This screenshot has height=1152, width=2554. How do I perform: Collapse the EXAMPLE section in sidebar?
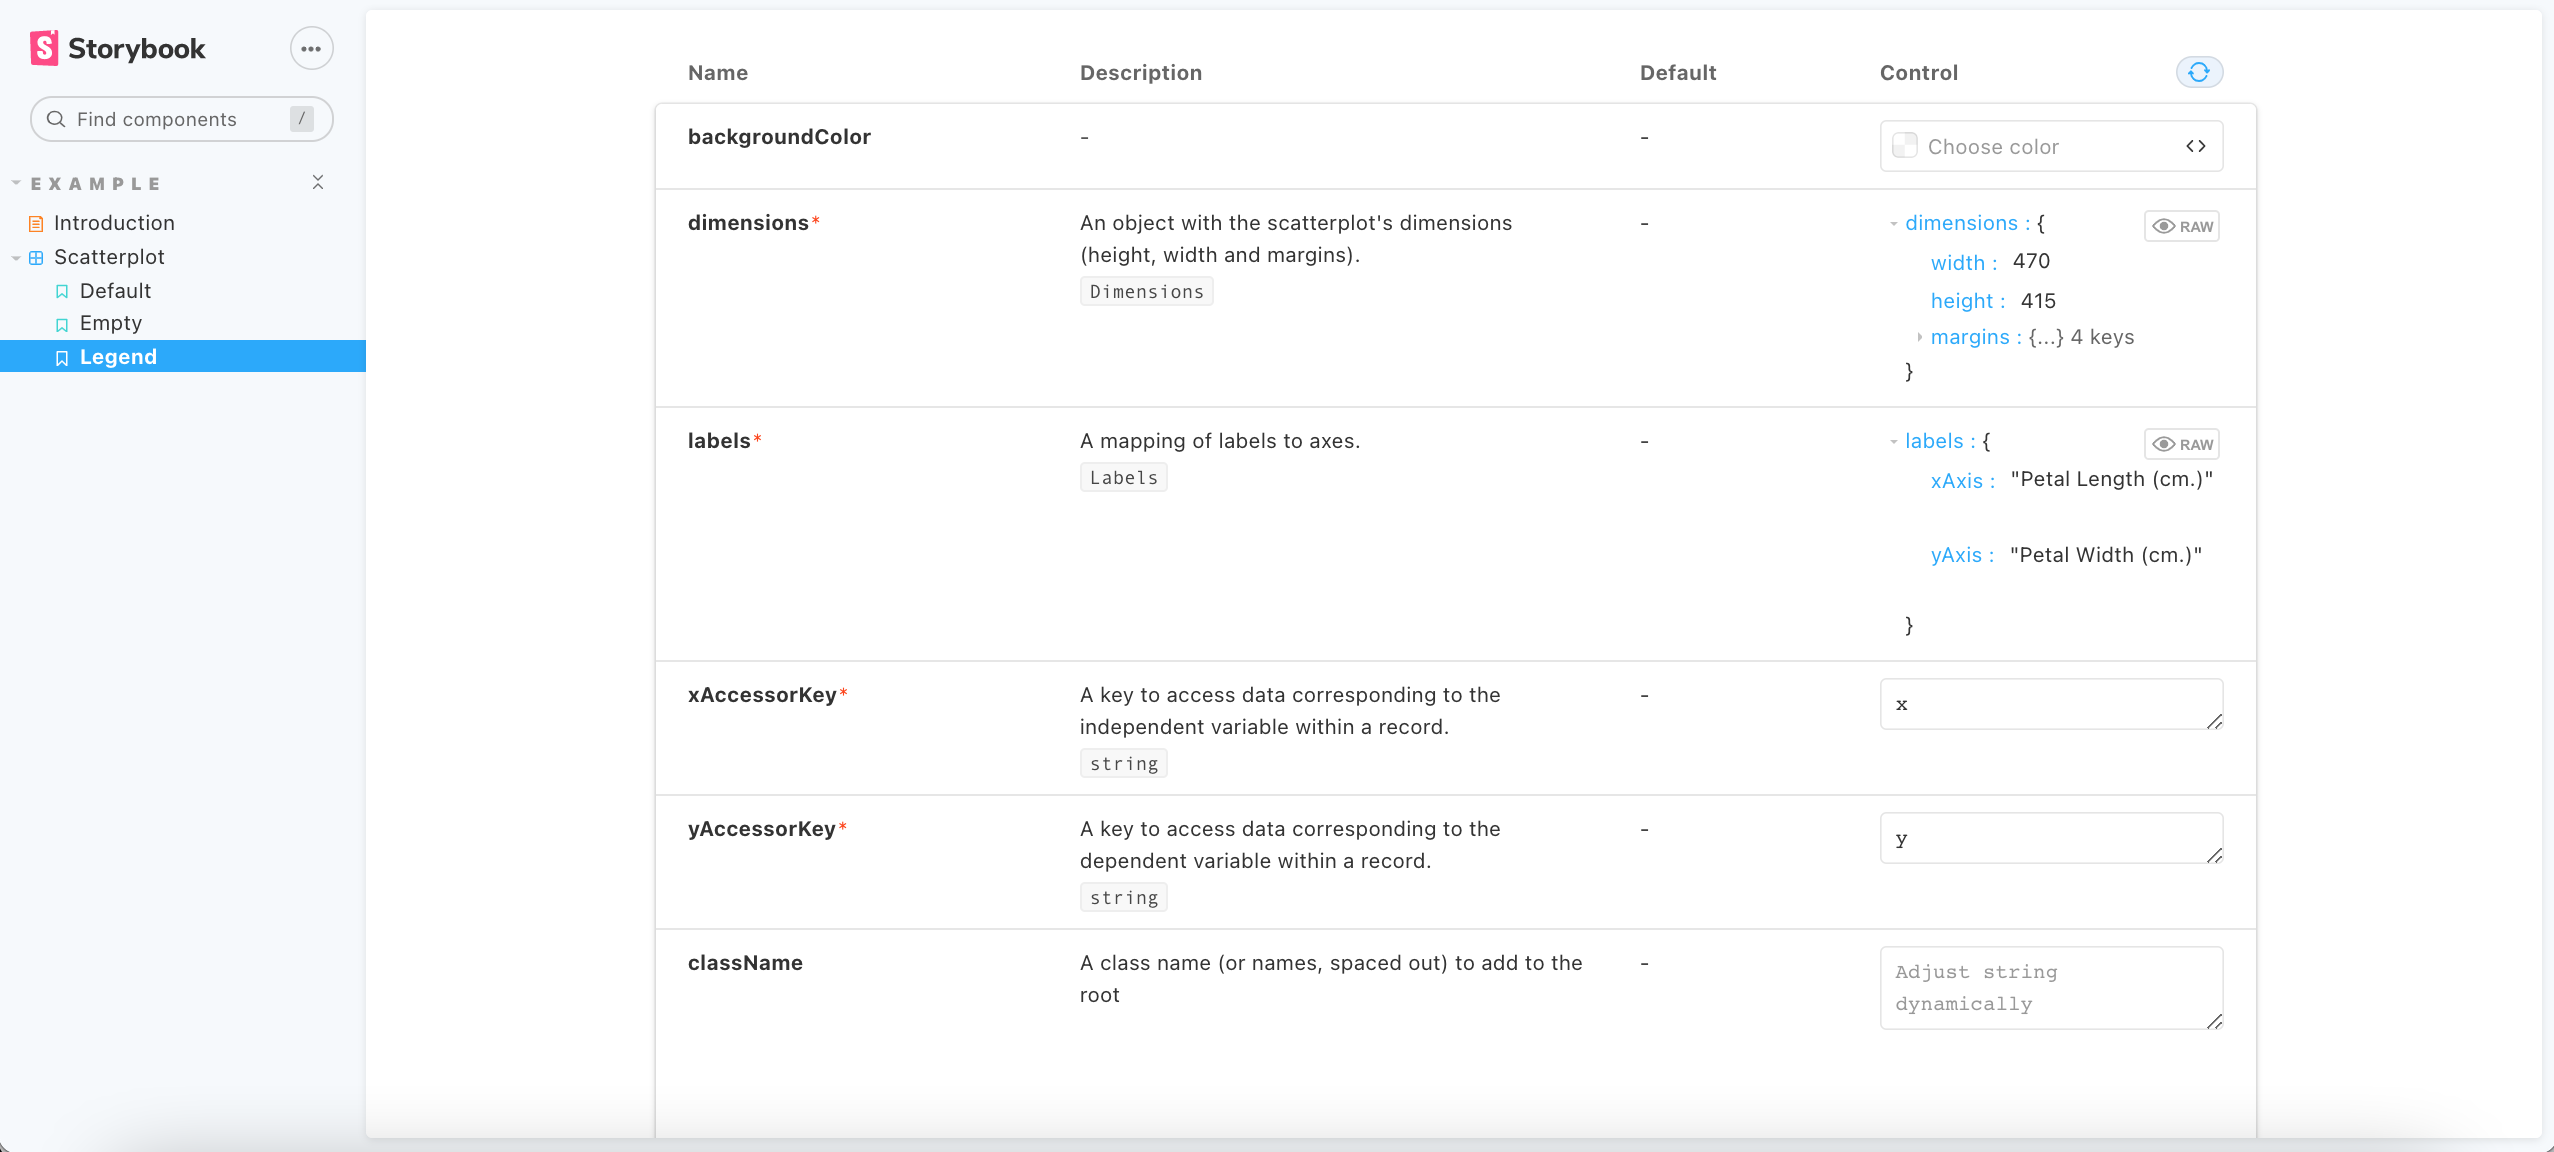coord(16,183)
